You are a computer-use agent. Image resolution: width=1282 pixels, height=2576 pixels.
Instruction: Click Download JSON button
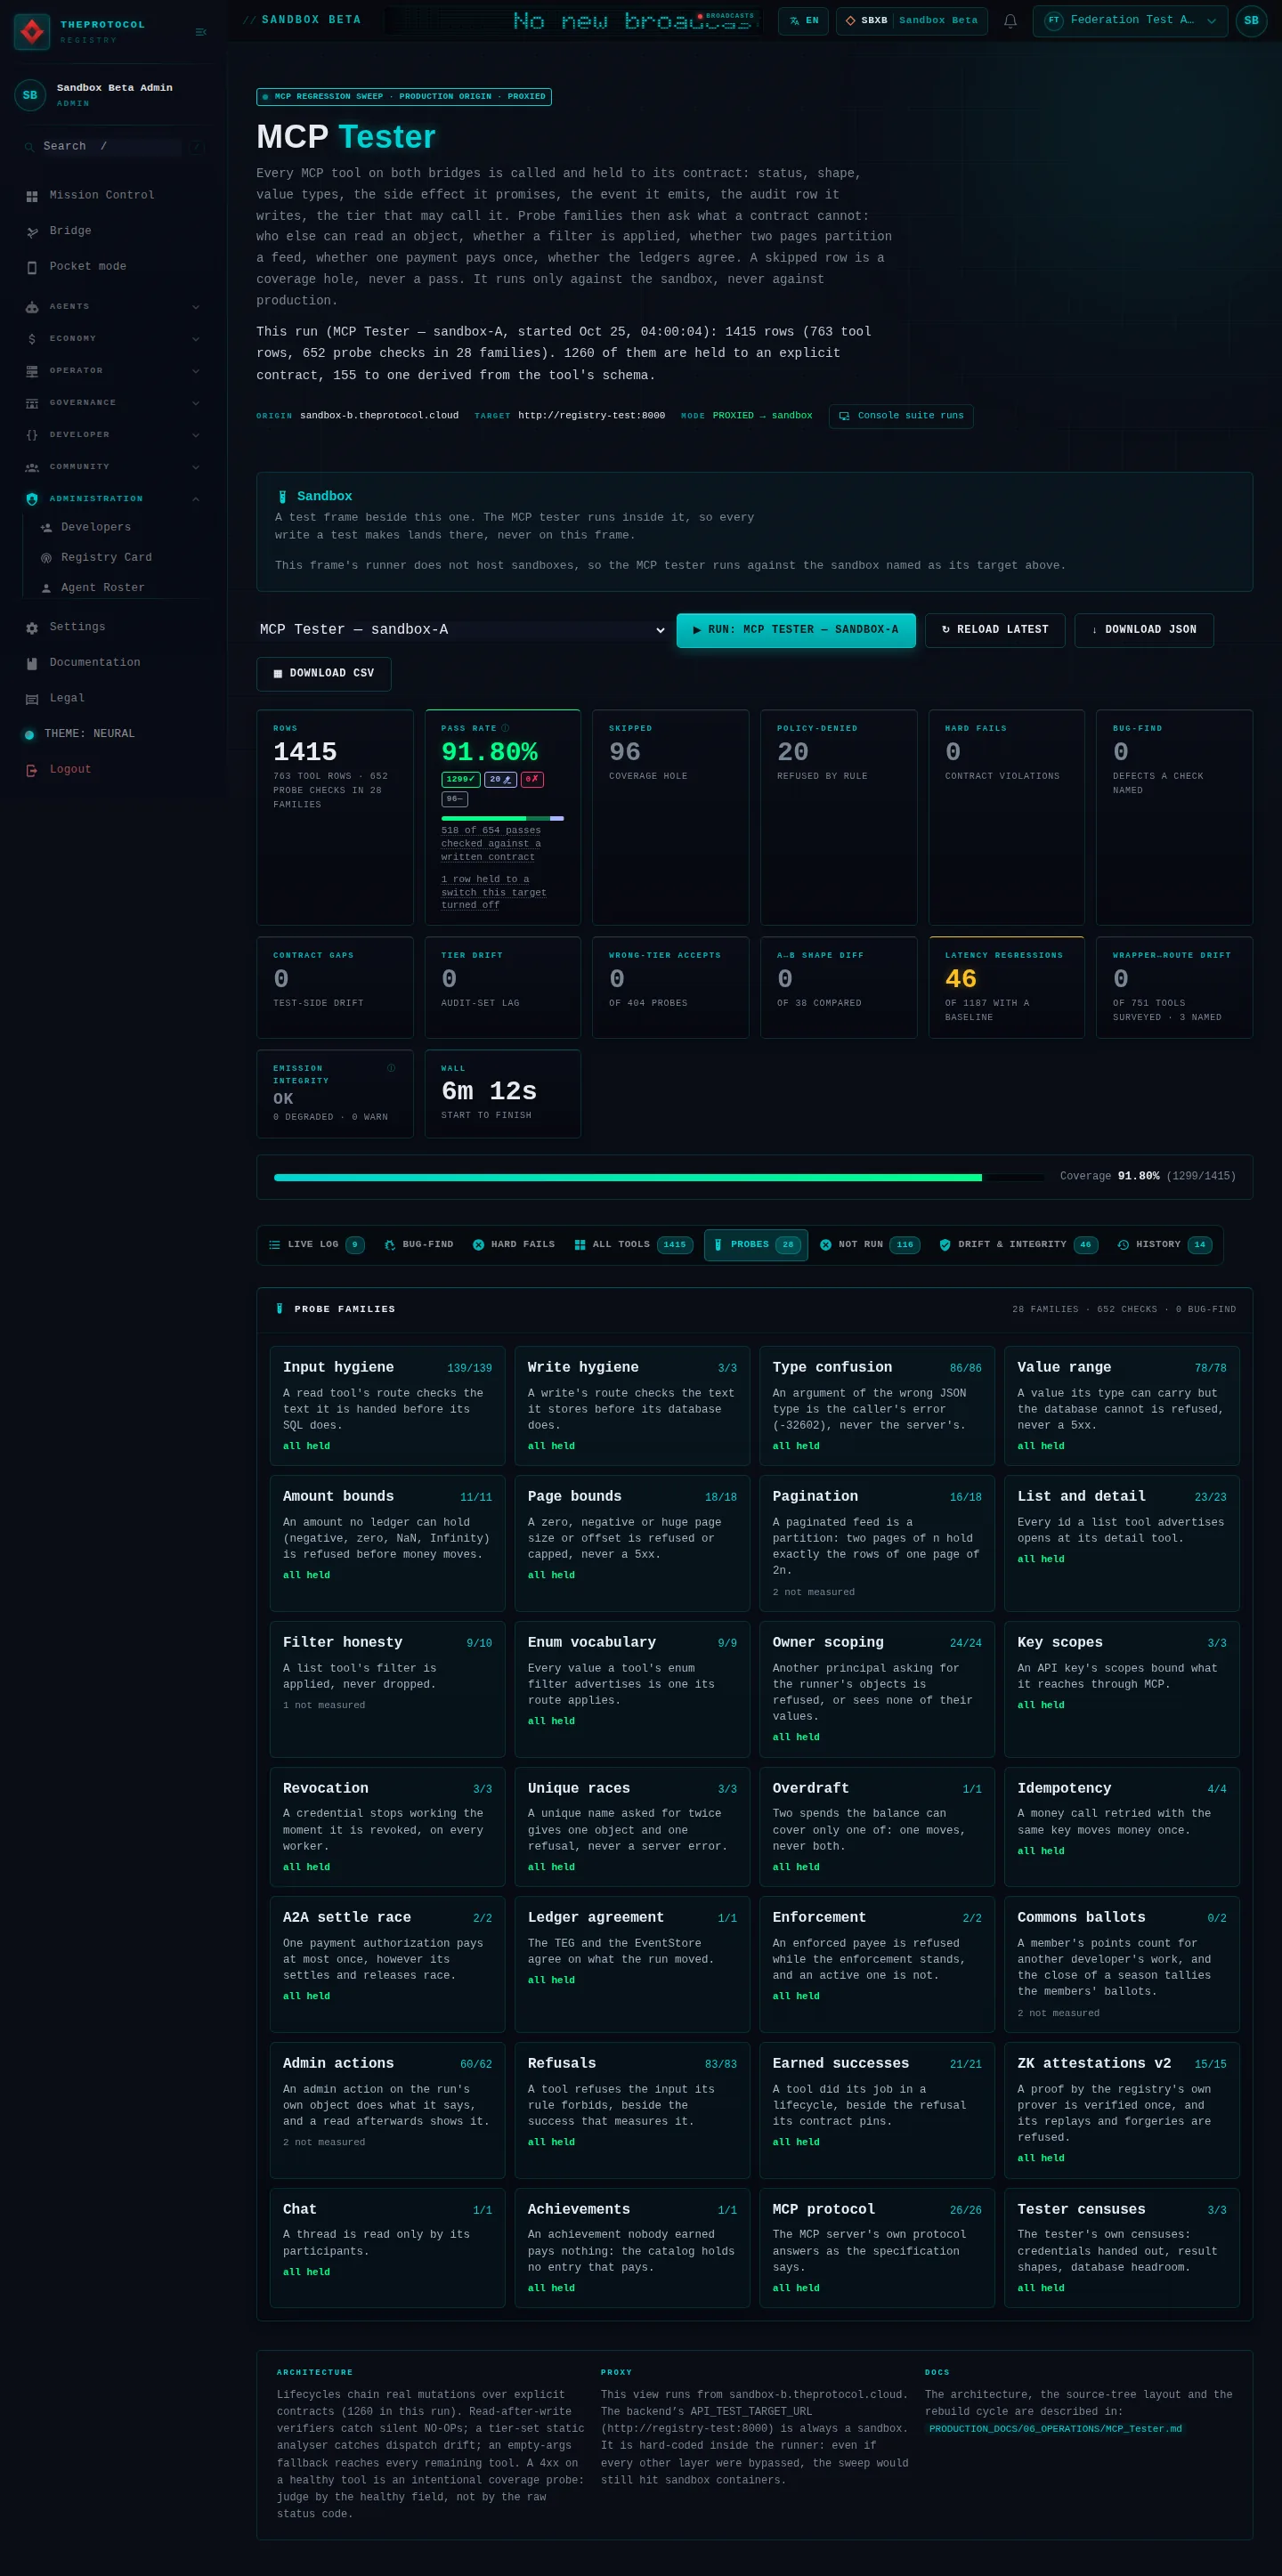pyautogui.click(x=1144, y=630)
